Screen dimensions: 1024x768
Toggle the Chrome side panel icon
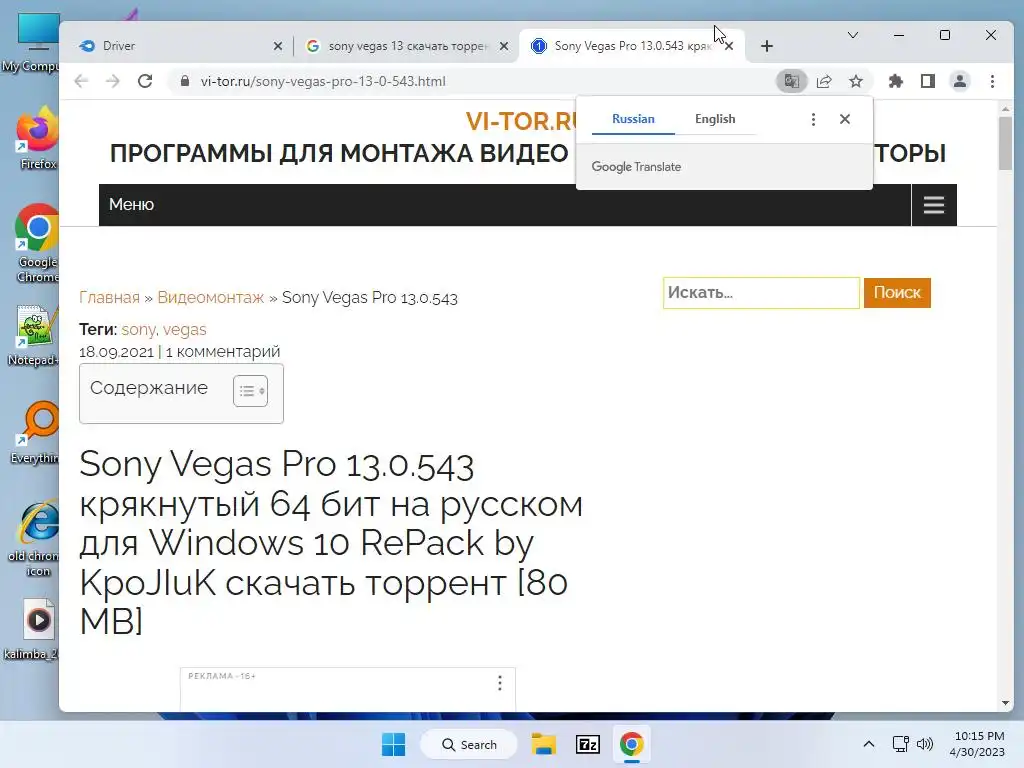(x=927, y=81)
